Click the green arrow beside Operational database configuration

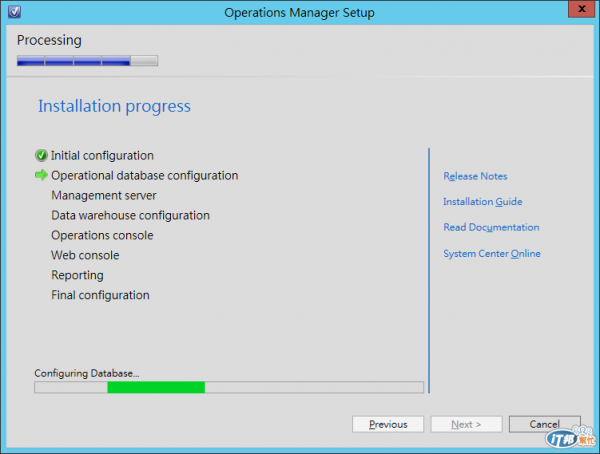click(41, 175)
